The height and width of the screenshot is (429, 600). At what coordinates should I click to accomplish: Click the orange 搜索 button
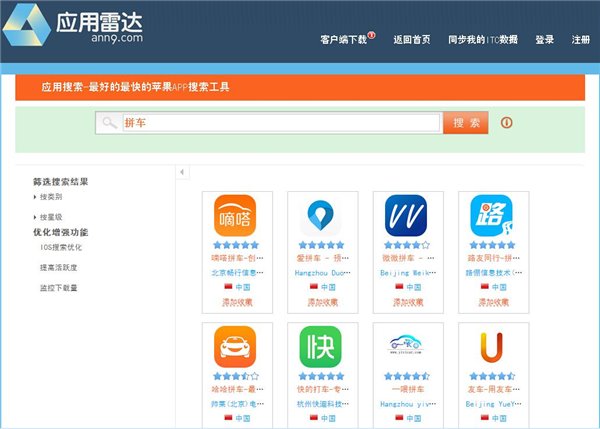[466, 123]
